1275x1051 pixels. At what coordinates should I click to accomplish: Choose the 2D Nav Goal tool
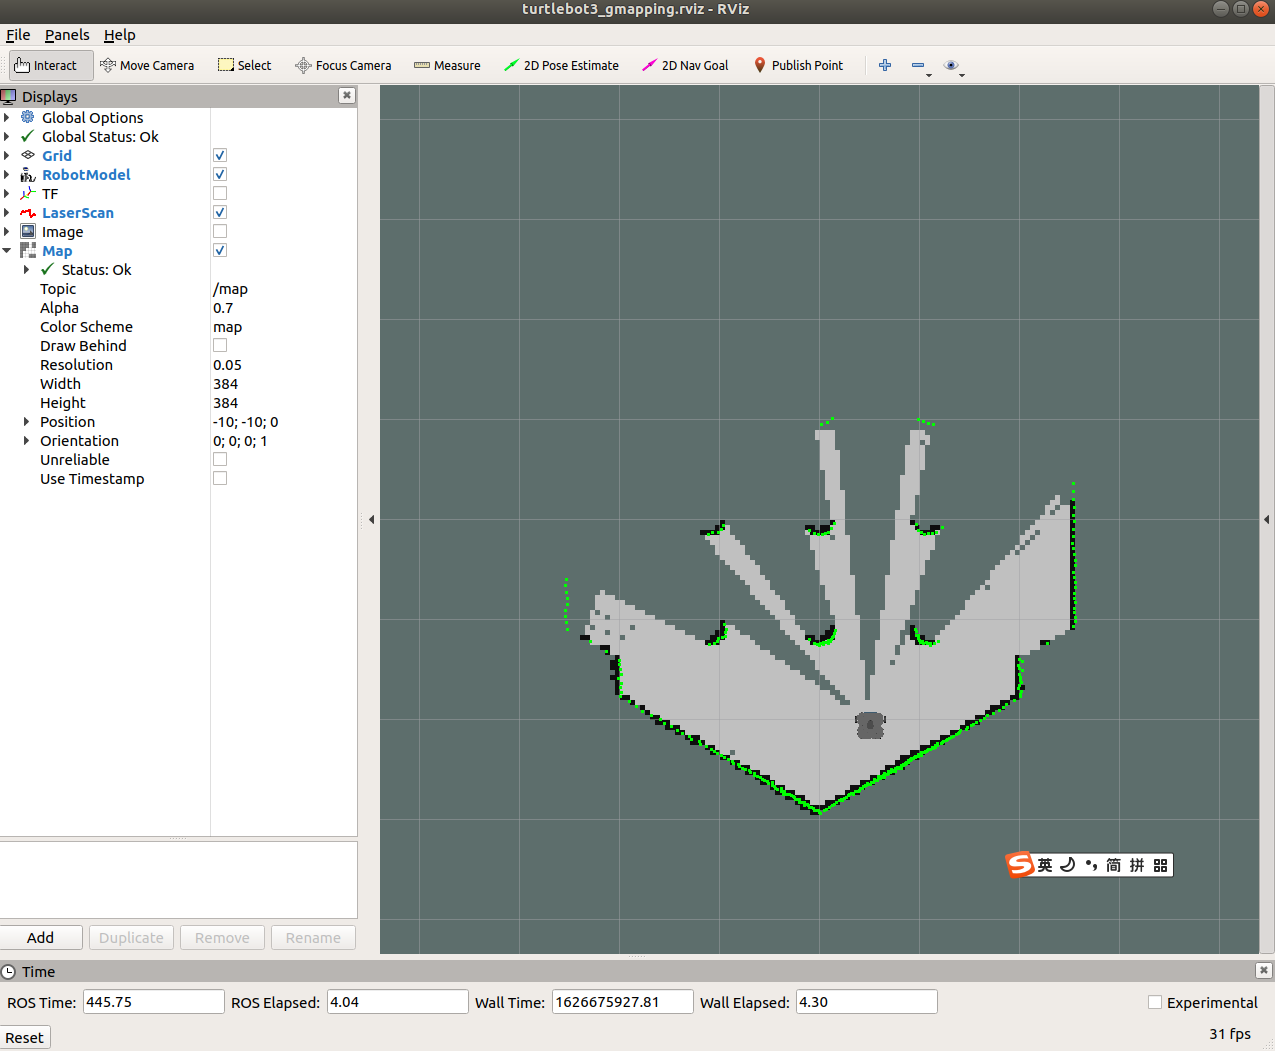pos(685,65)
